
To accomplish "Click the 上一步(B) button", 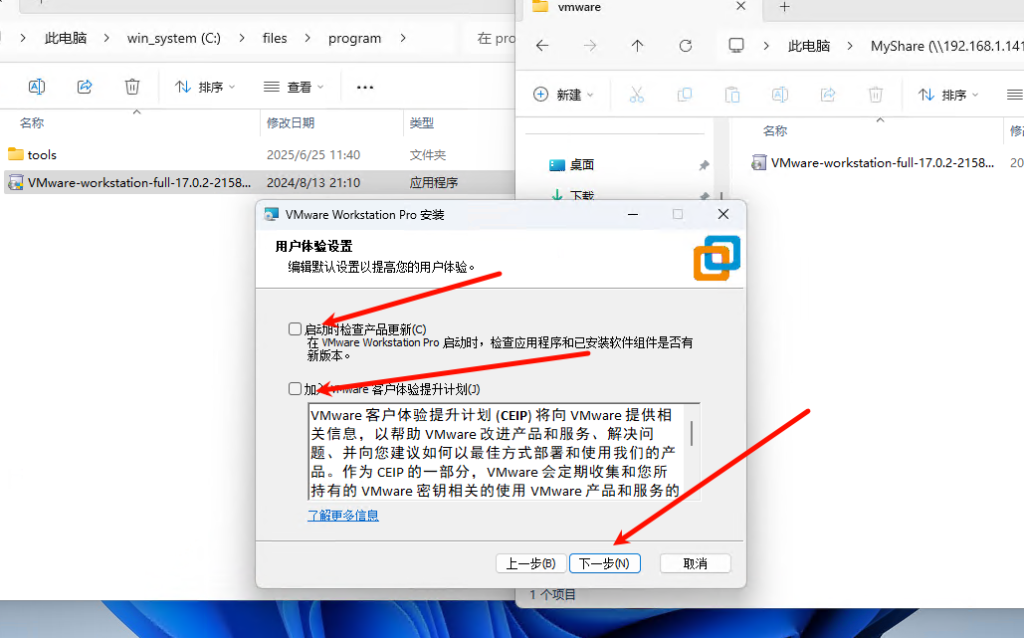I will click(531, 564).
